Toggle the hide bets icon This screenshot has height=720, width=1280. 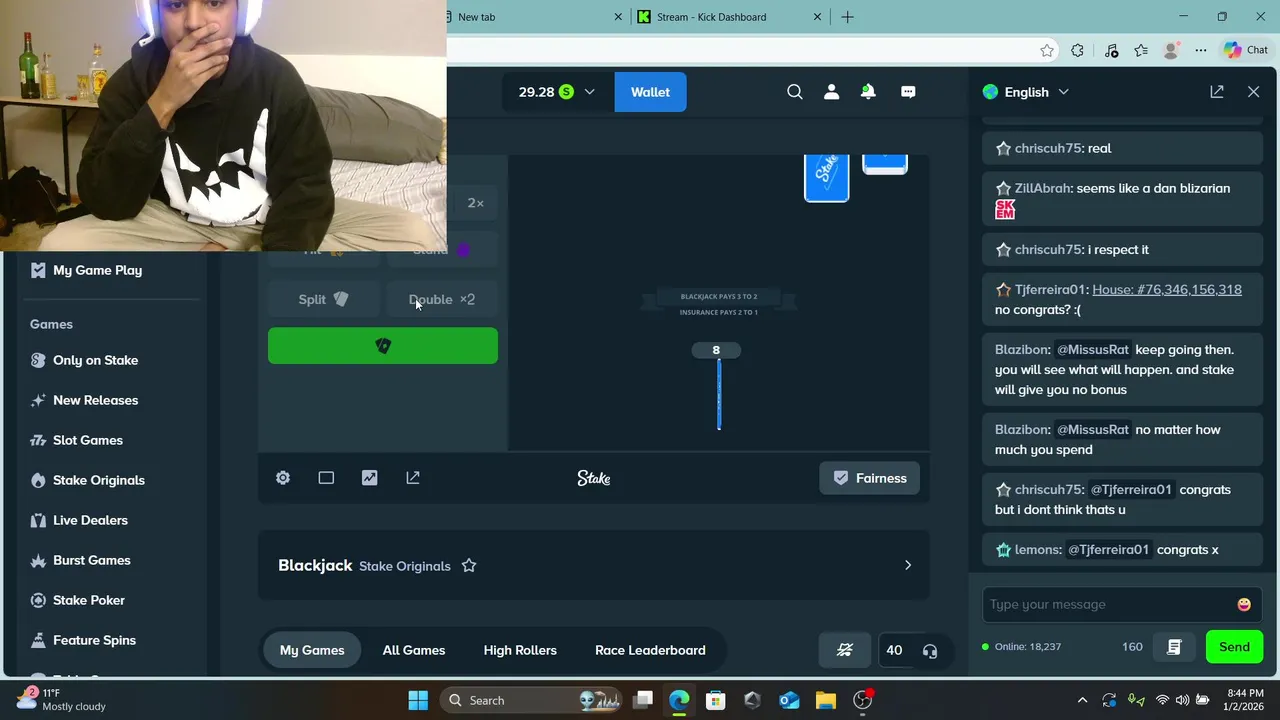845,650
